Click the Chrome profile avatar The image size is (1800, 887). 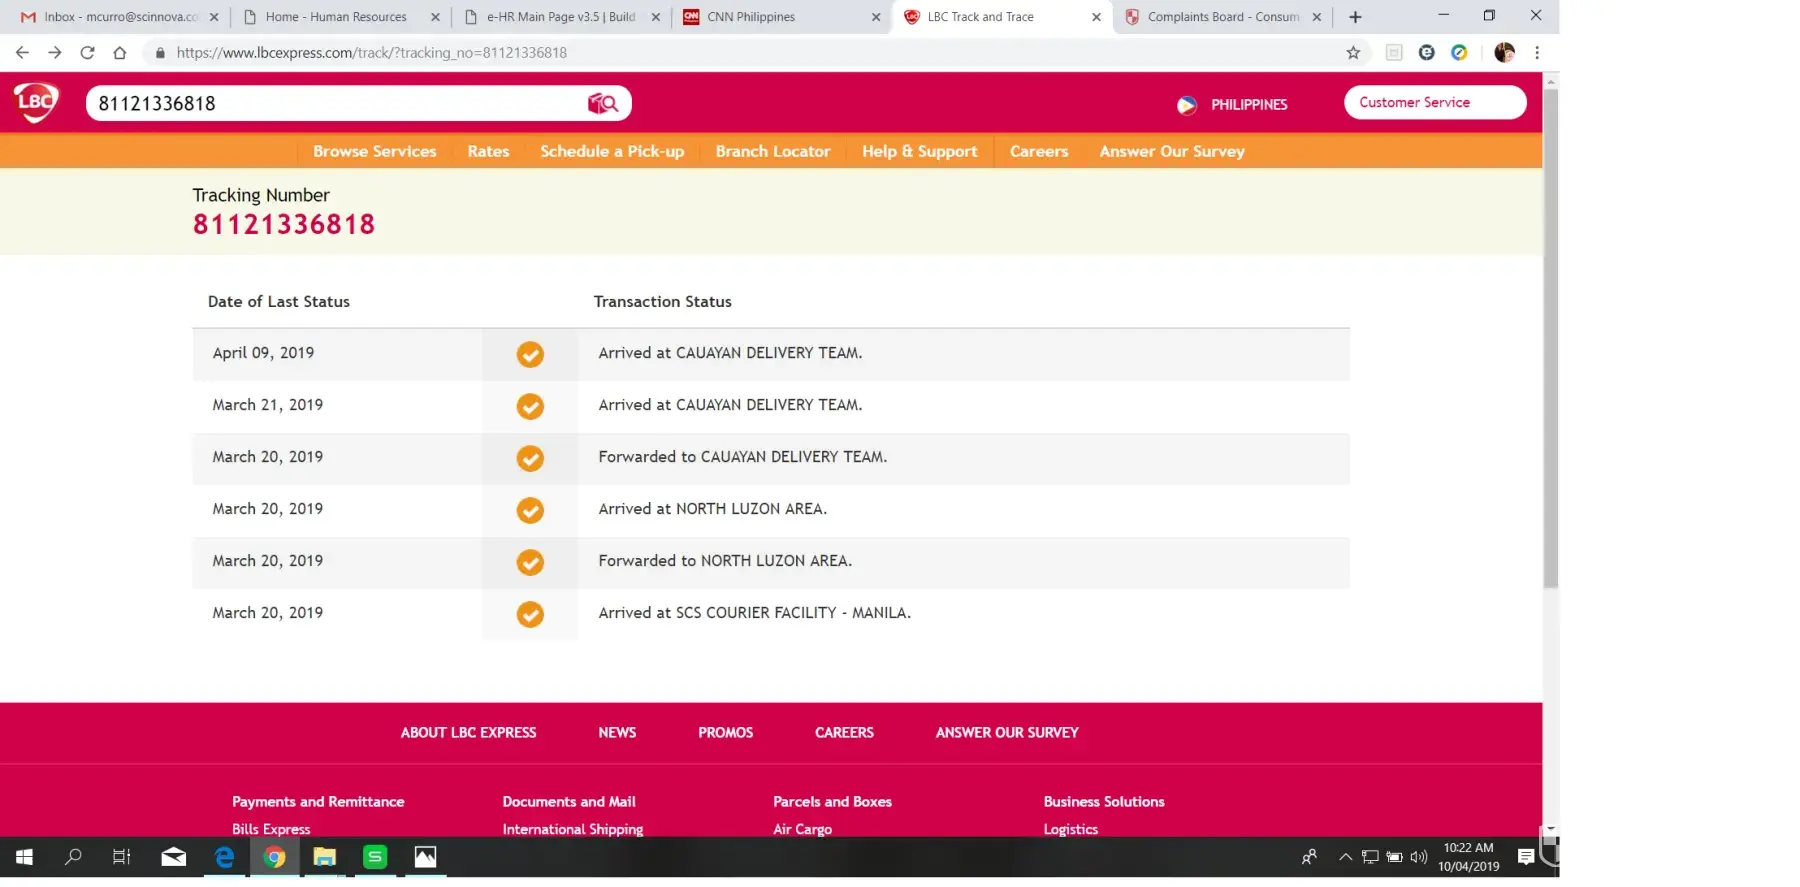tap(1504, 53)
